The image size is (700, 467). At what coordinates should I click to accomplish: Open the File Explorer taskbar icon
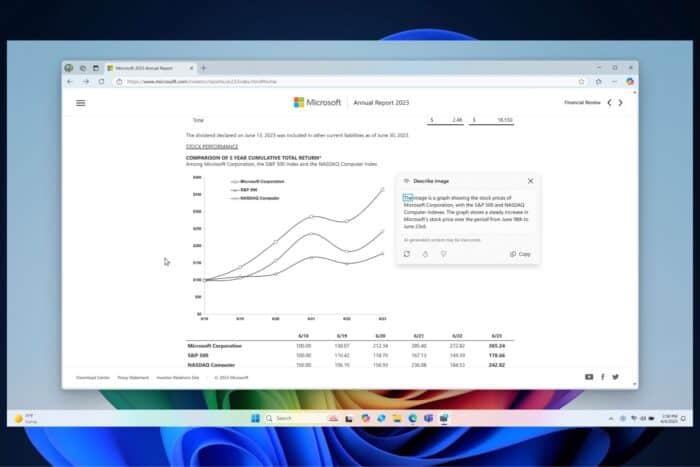coord(397,418)
